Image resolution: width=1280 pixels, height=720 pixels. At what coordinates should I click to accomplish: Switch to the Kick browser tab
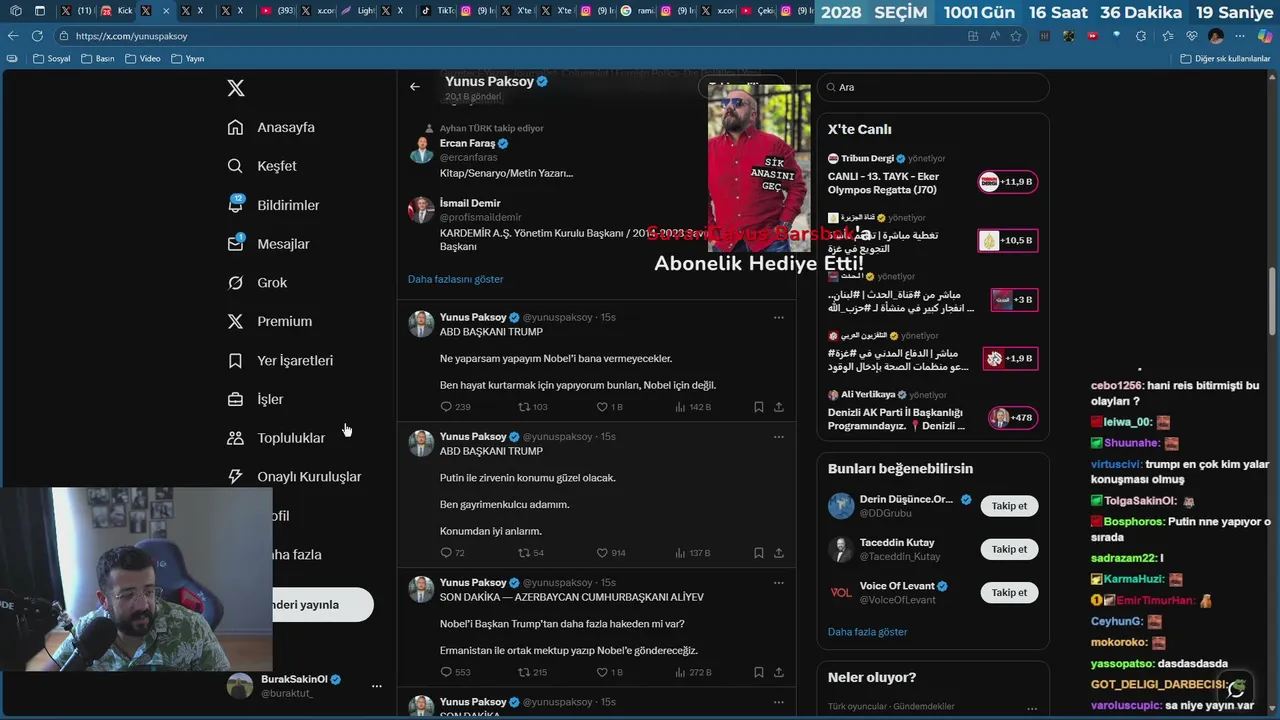tap(117, 11)
